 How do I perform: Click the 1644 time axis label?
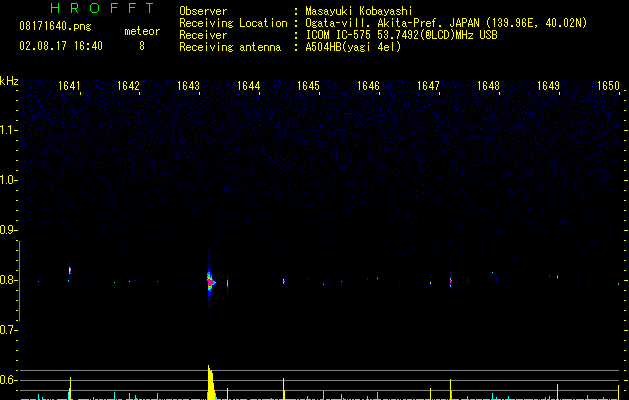tap(249, 86)
